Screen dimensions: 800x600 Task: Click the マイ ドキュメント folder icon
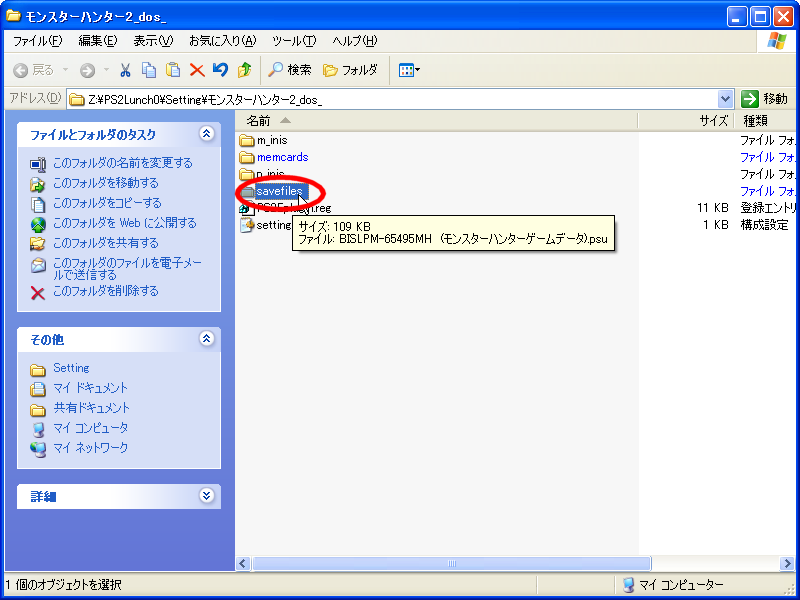click(38, 389)
